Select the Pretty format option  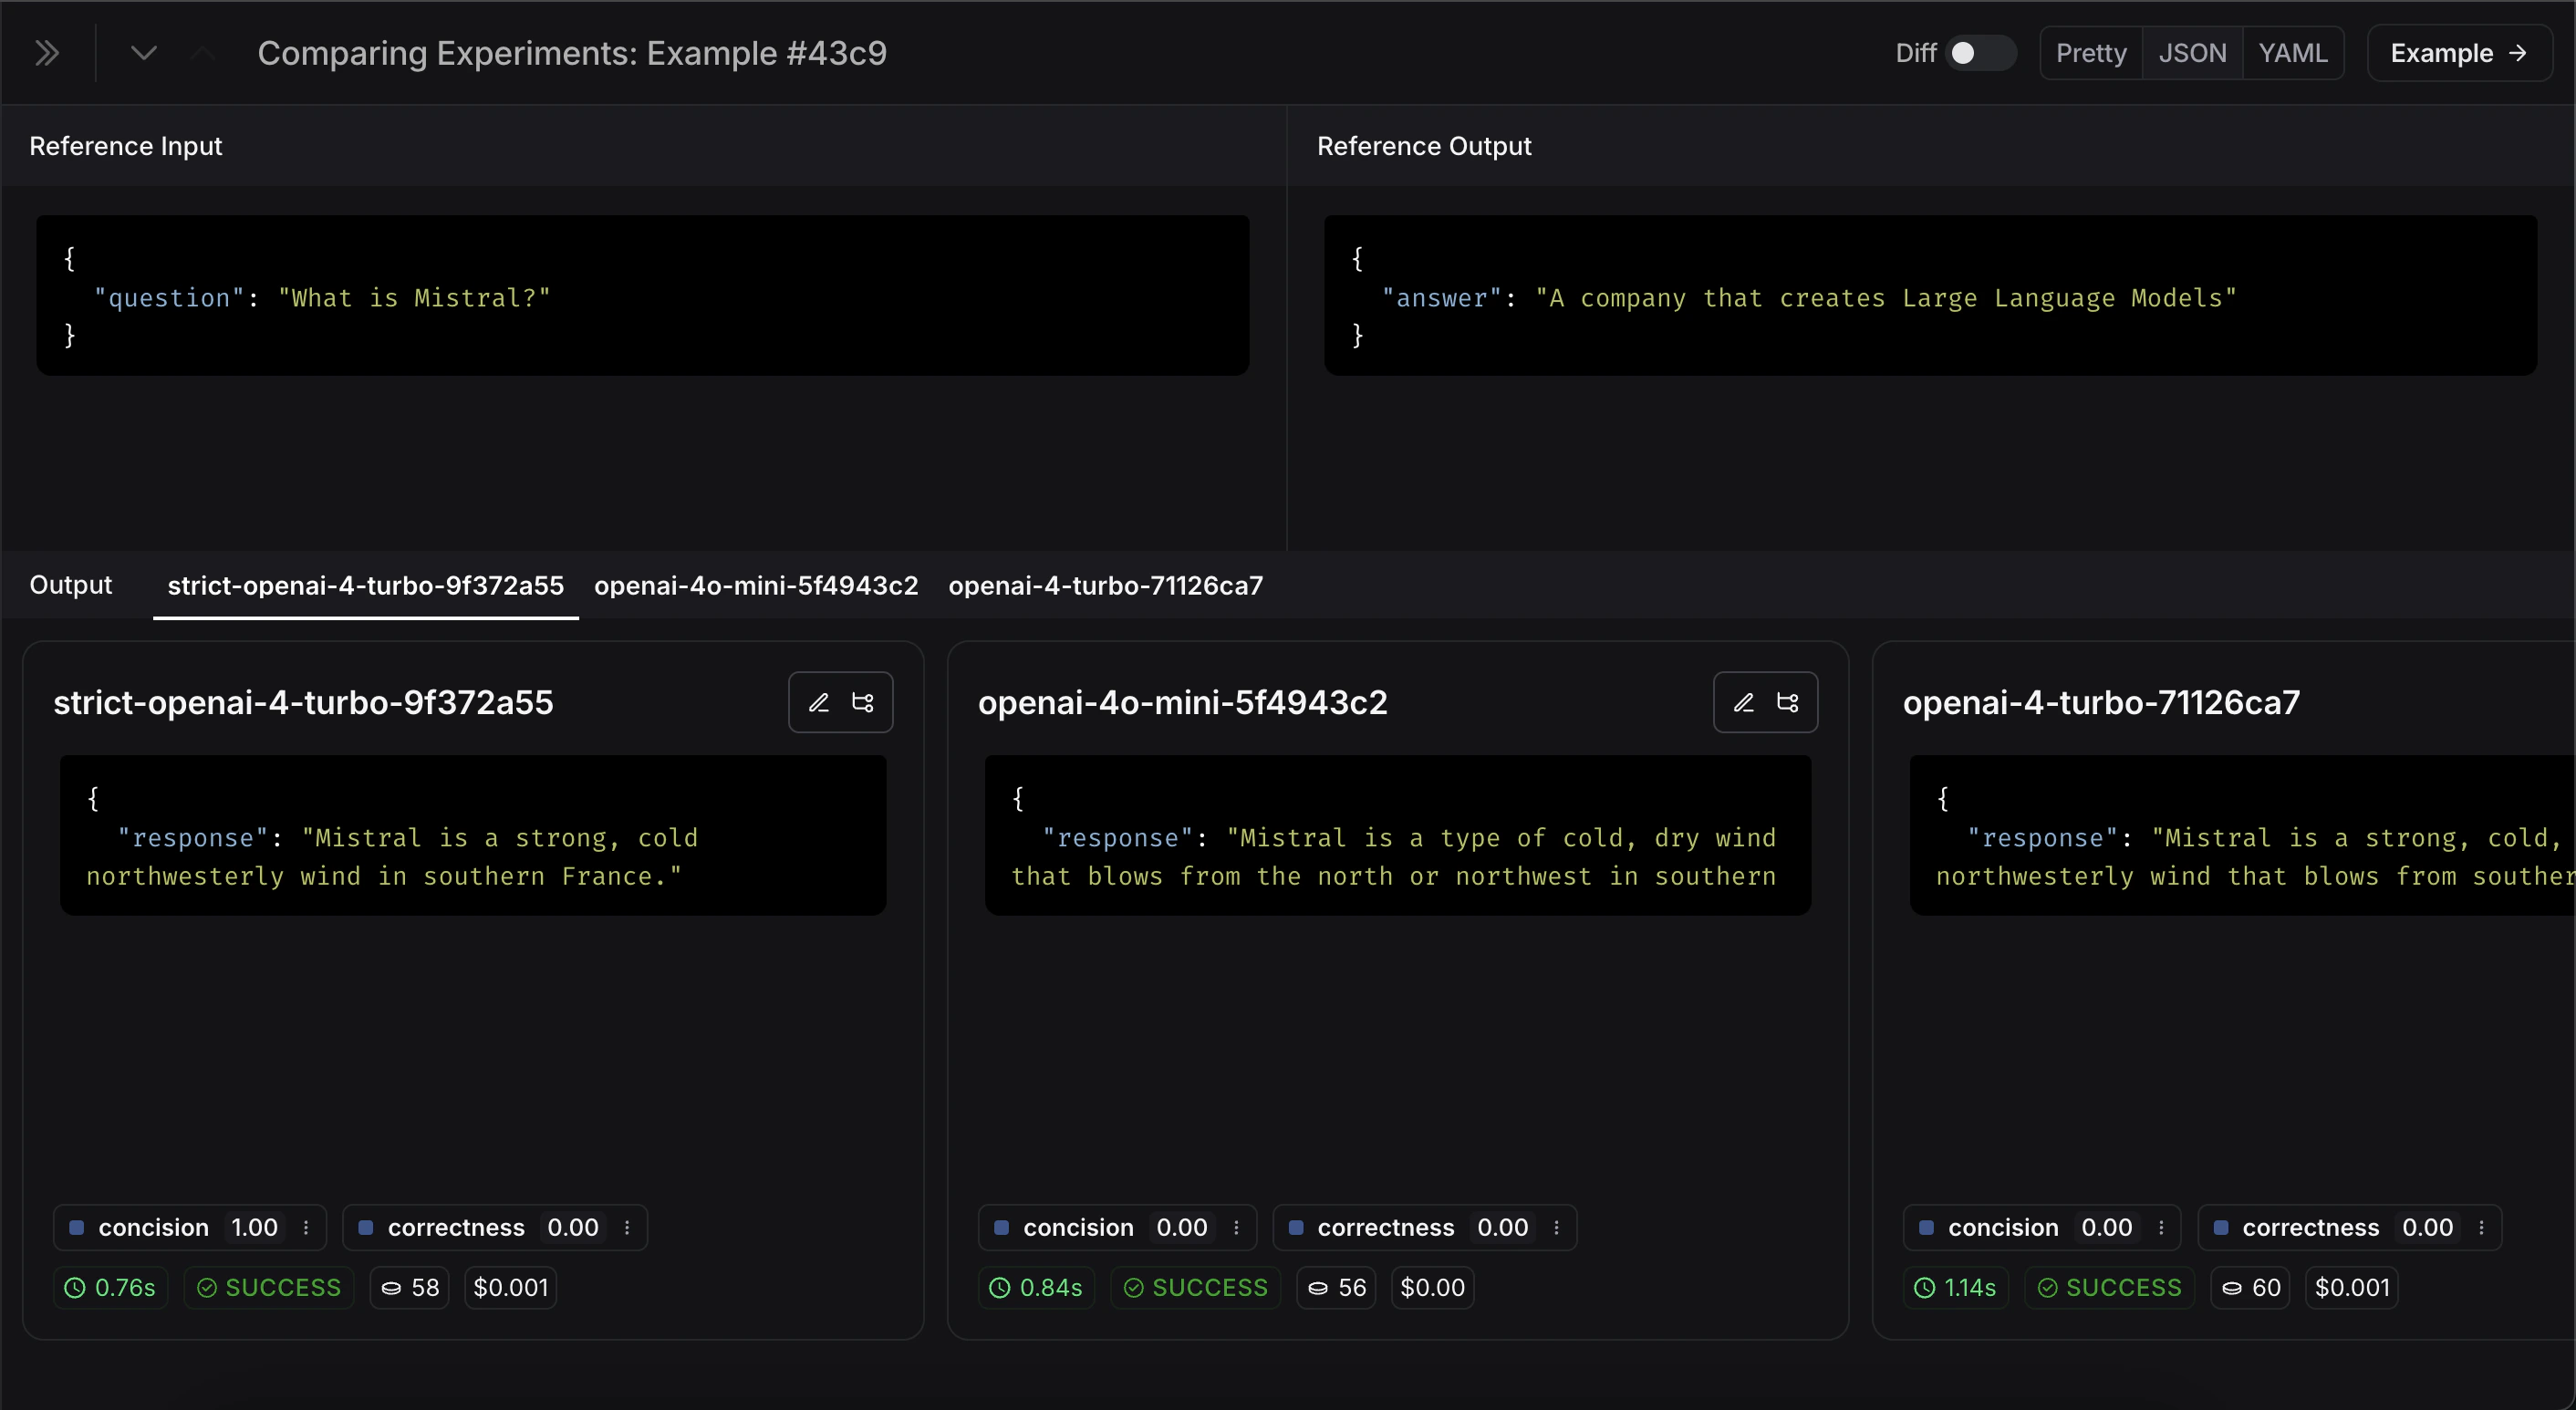pyautogui.click(x=2091, y=53)
